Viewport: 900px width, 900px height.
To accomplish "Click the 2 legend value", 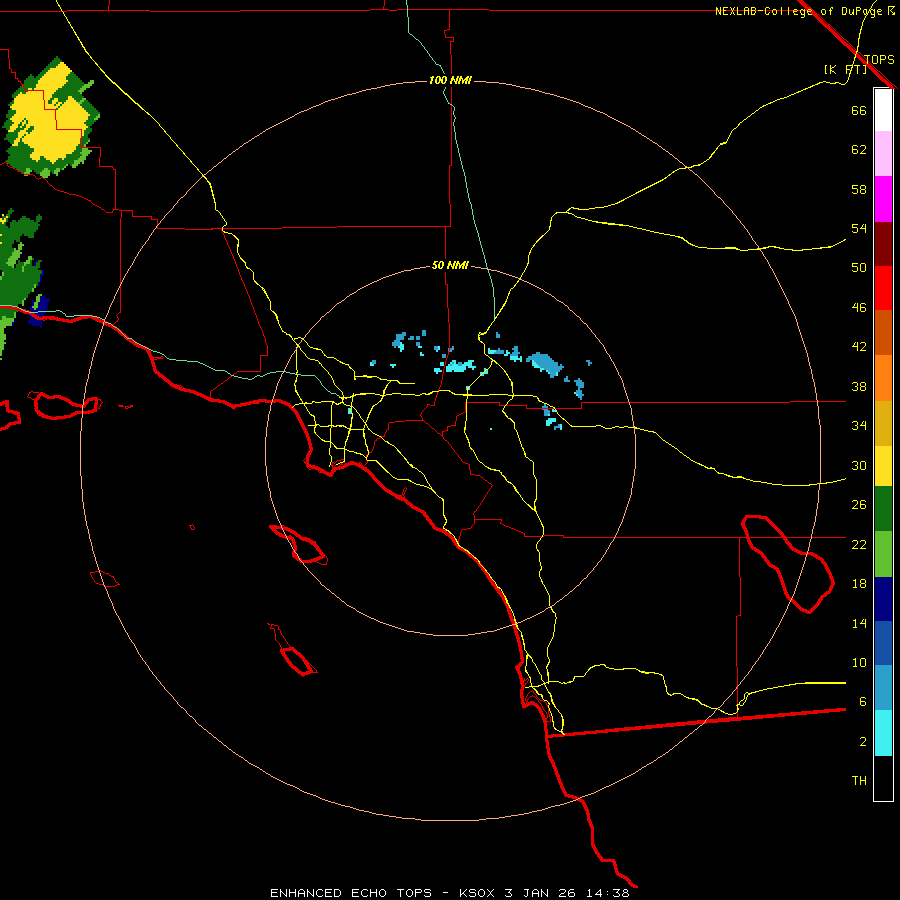I will coord(863,742).
